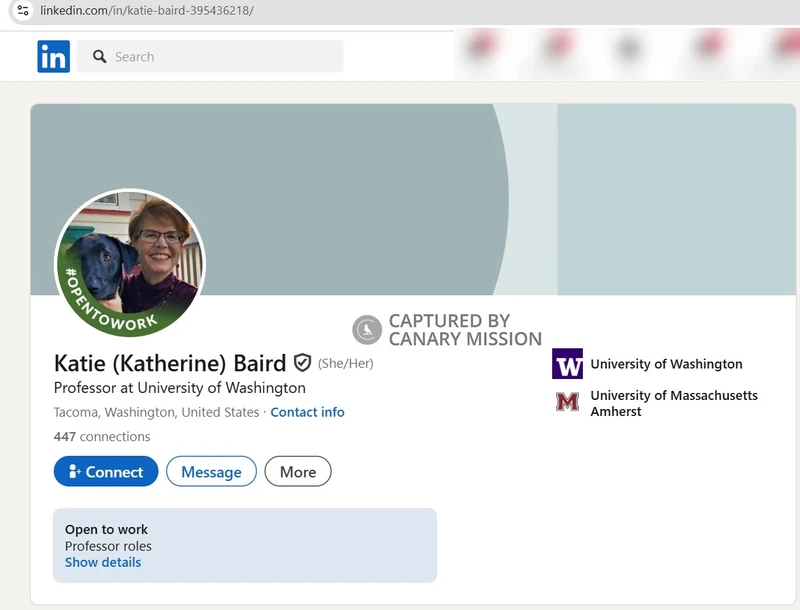Click the UMass Amherst logo

pyautogui.click(x=567, y=402)
